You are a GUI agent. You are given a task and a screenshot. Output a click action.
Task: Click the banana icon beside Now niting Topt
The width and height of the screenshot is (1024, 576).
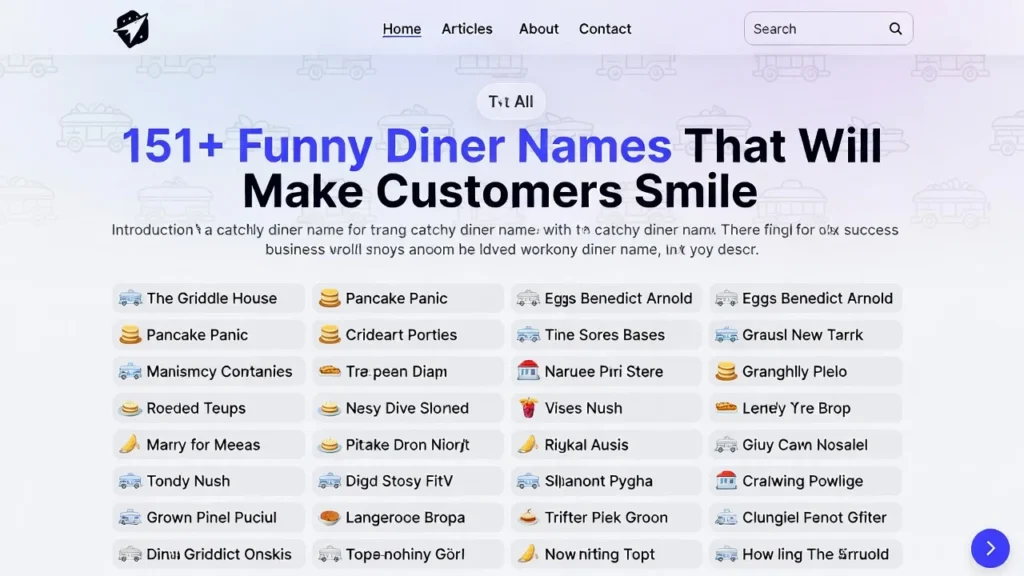tap(528, 554)
